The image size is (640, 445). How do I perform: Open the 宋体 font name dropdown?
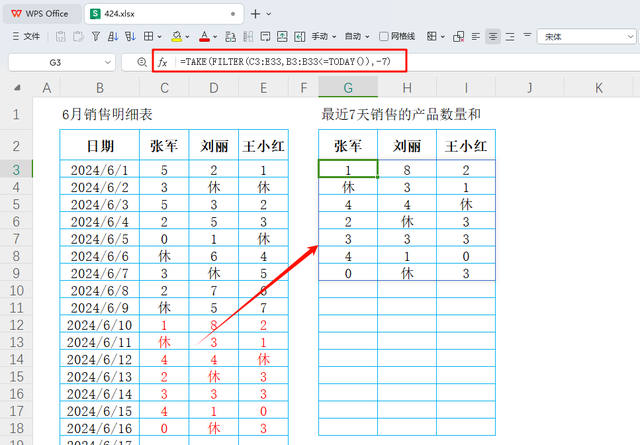[x=587, y=37]
